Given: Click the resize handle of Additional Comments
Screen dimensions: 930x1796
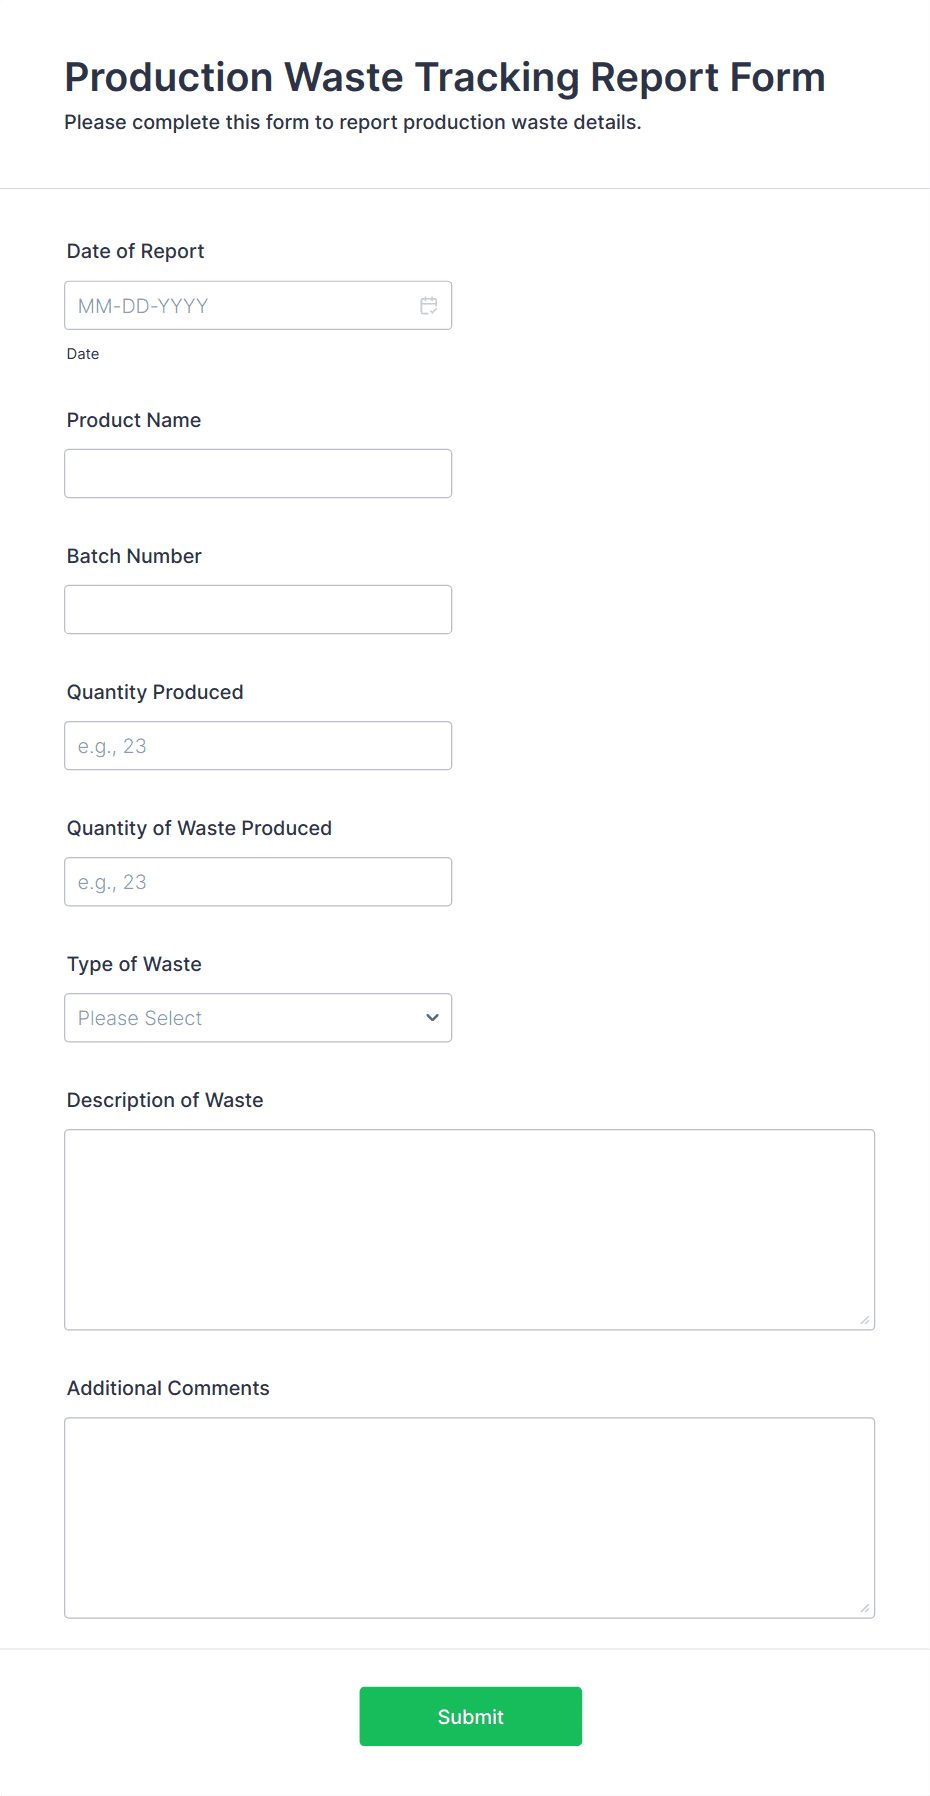Looking at the screenshot, I should tap(864, 1607).
